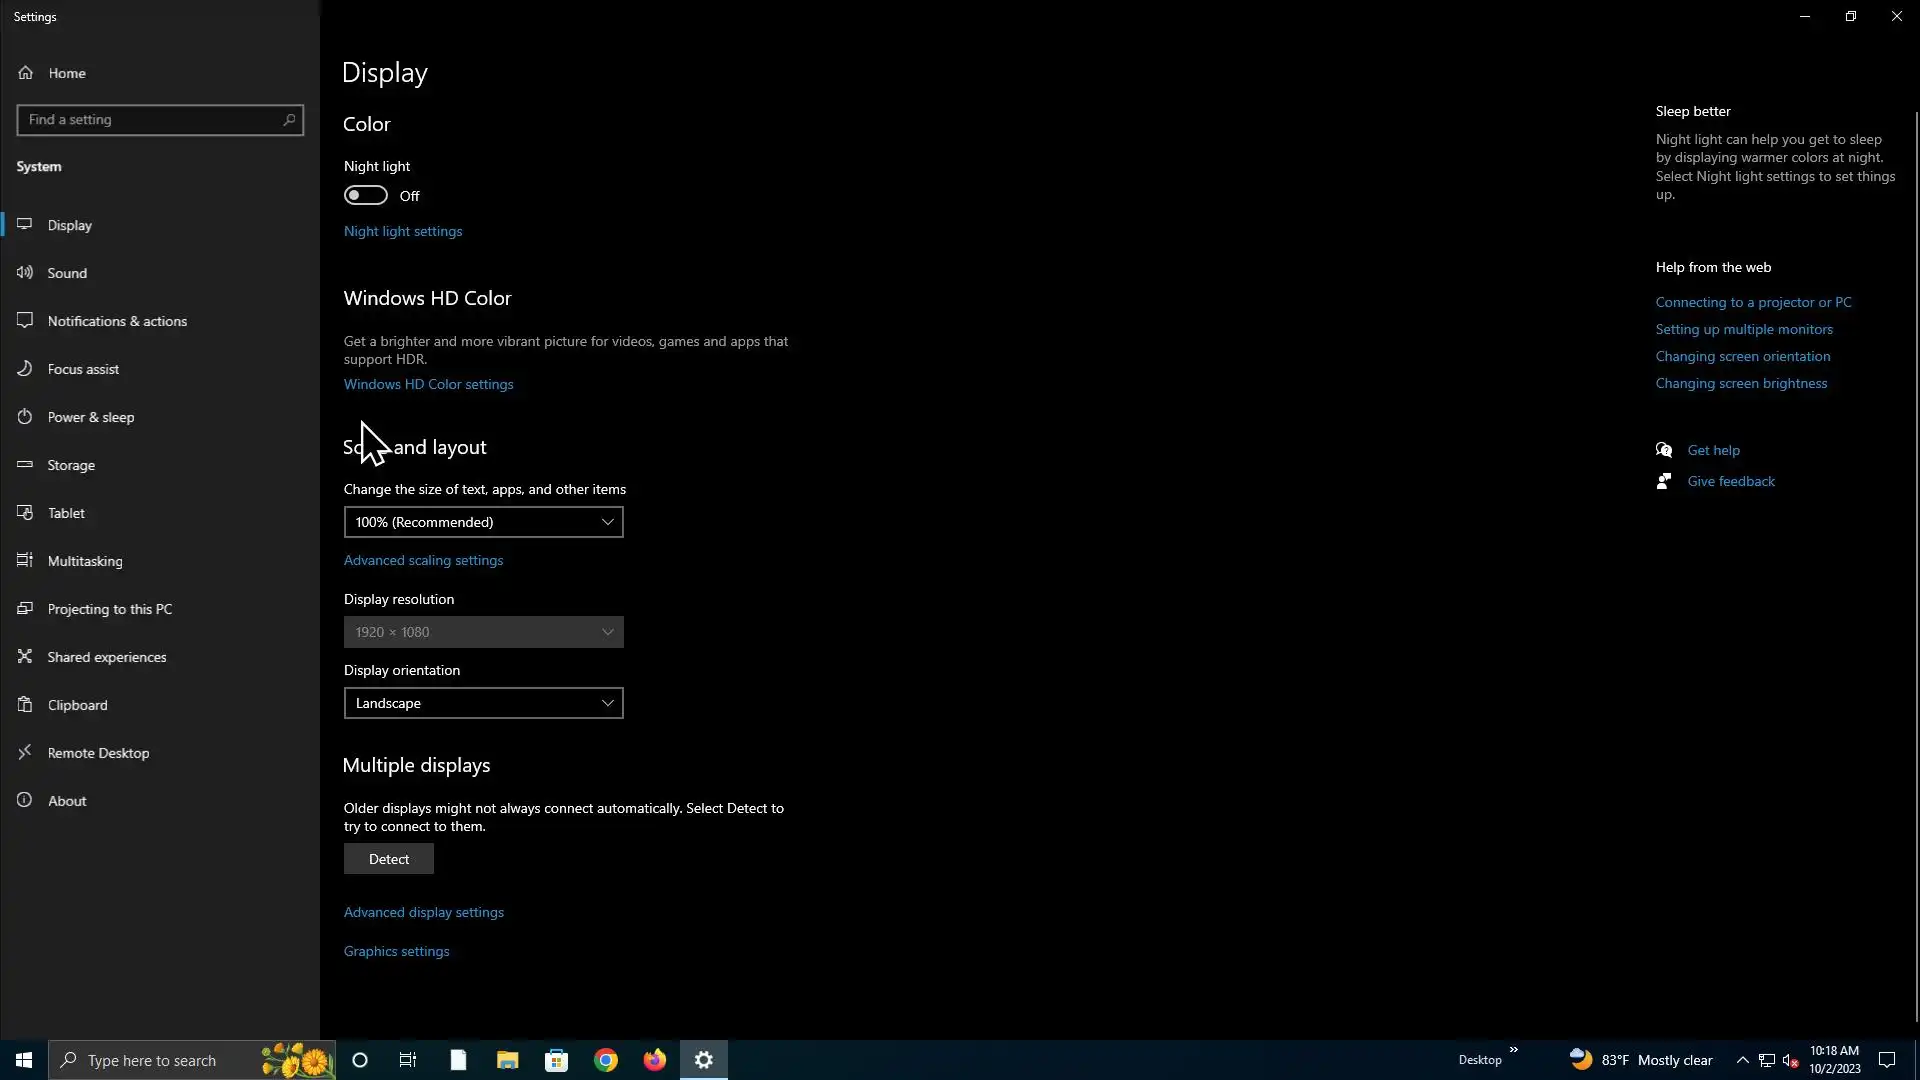Select Multitasking in the sidebar

tap(85, 561)
